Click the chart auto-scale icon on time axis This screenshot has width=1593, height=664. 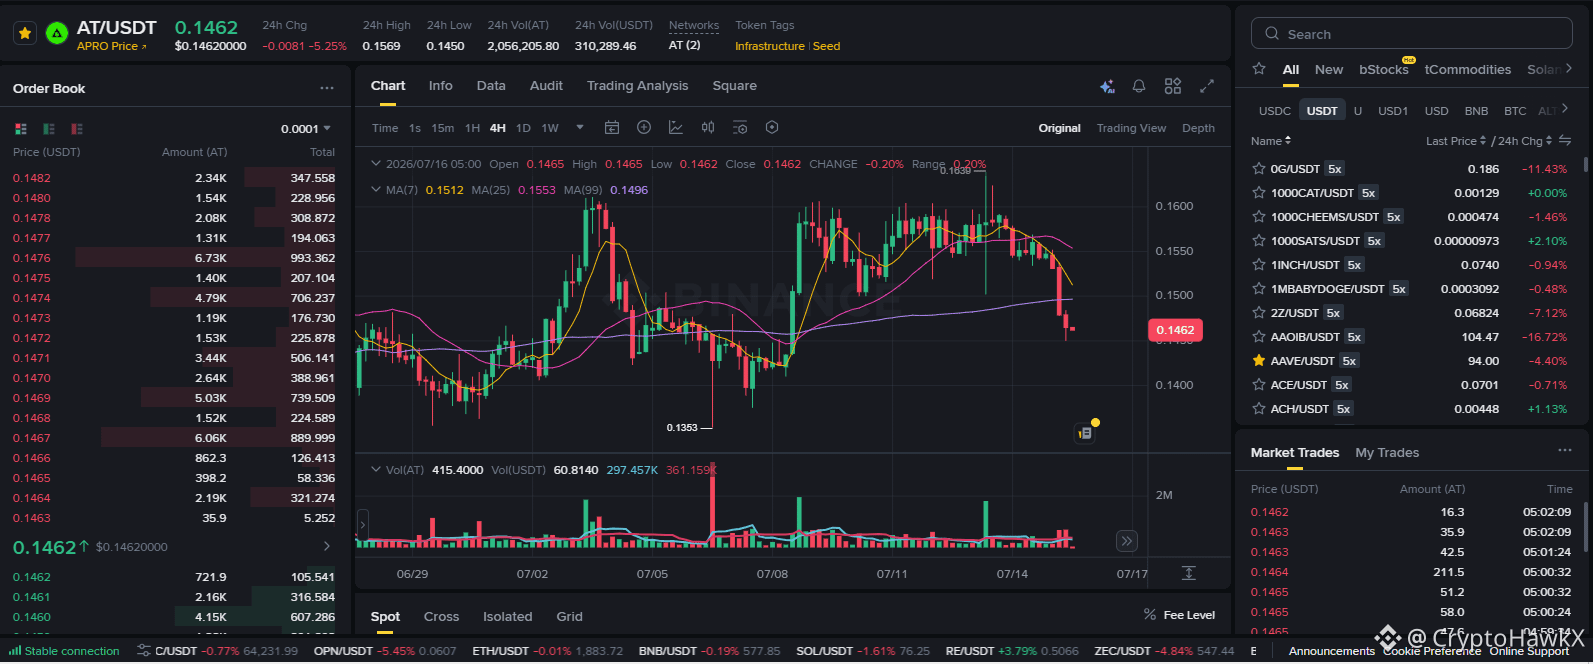[x=1188, y=573]
